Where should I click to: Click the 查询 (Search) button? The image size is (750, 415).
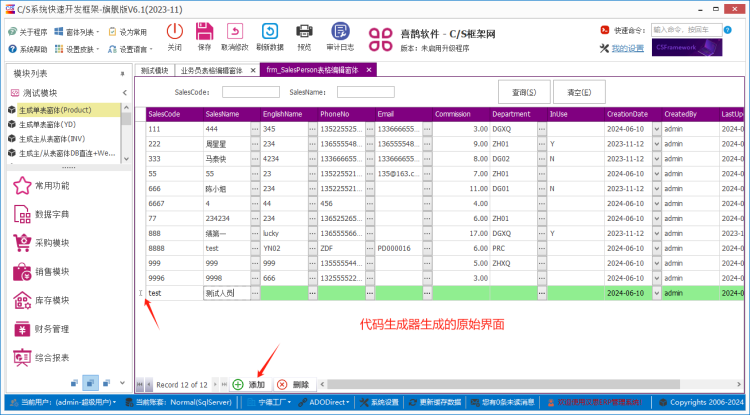pos(524,92)
